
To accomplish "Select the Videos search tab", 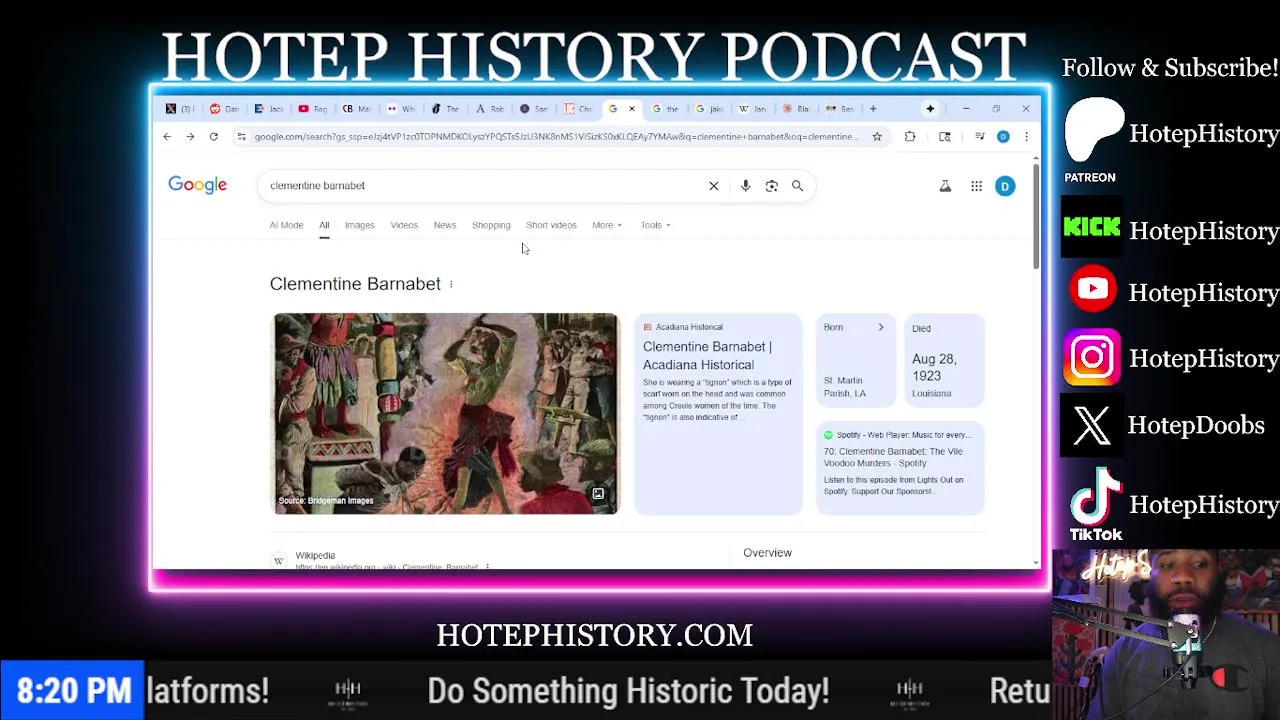I will pos(404,225).
